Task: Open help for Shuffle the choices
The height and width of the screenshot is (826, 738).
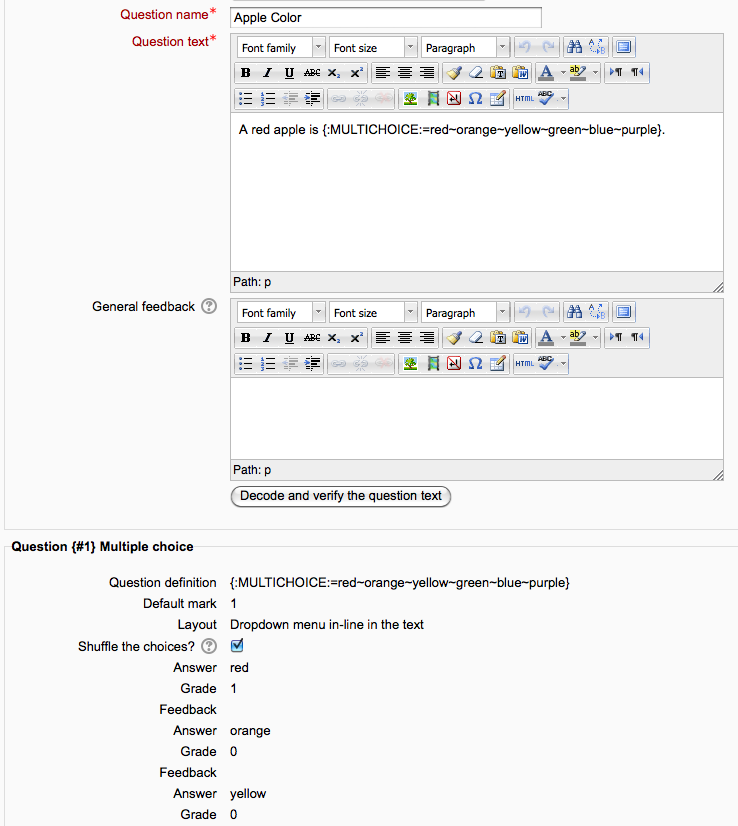Action: (209, 646)
